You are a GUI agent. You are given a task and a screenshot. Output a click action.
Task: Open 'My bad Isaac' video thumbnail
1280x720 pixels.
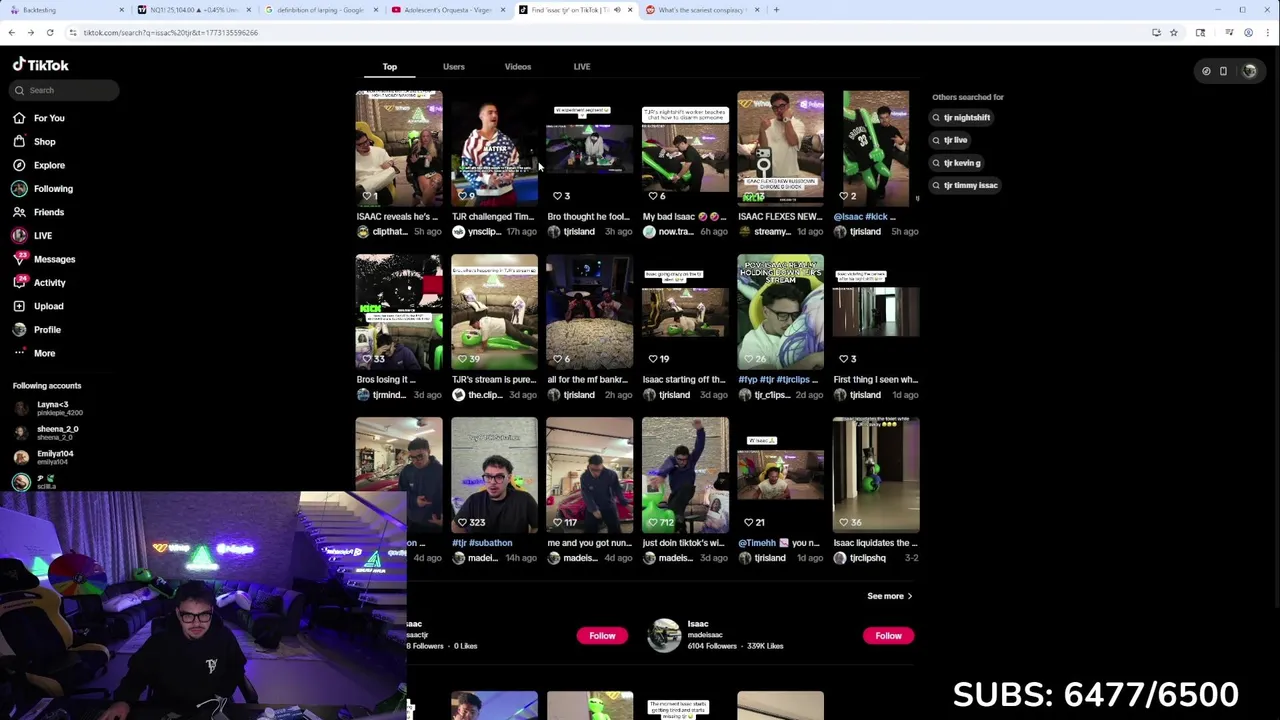coord(685,149)
